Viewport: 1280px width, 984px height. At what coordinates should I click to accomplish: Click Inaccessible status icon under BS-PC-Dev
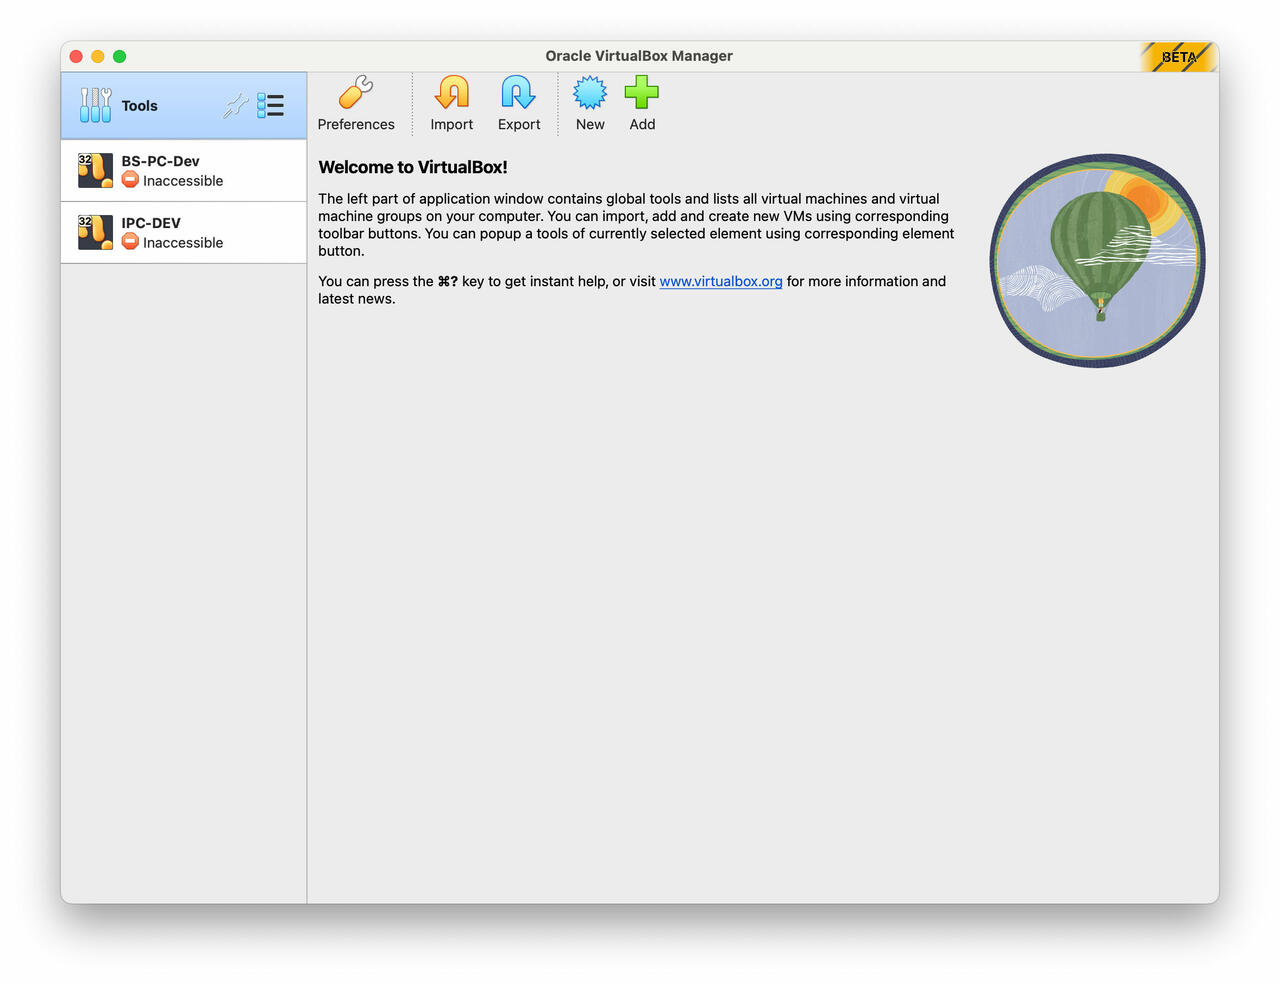[x=130, y=180]
